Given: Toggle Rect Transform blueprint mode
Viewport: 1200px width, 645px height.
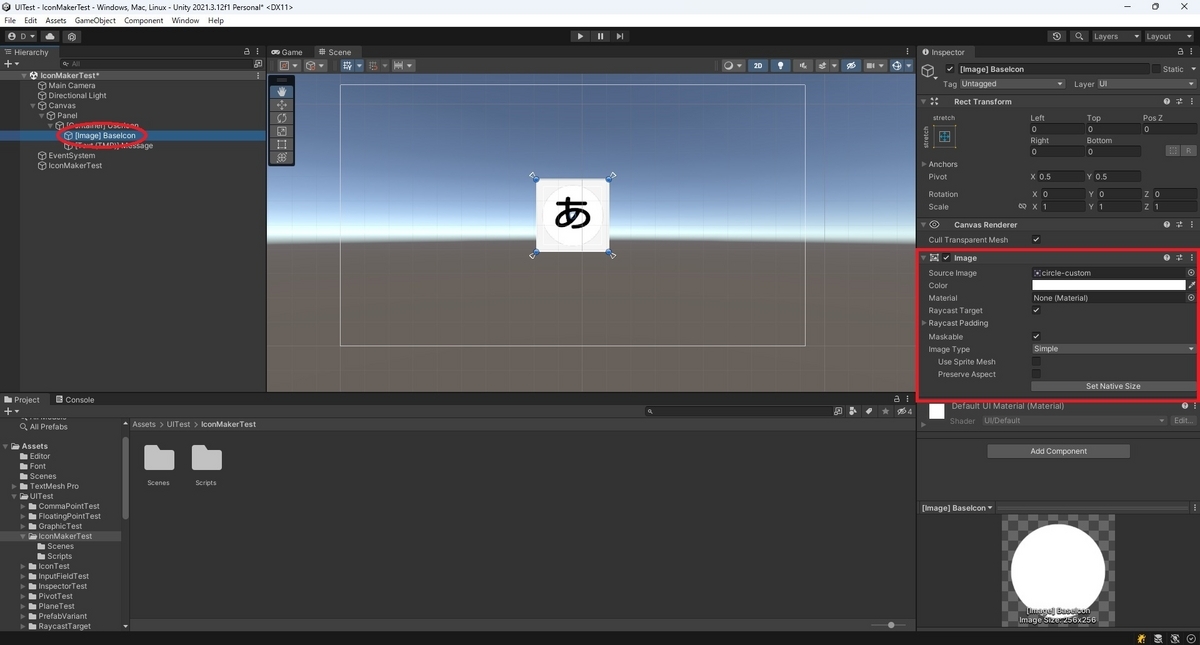Looking at the screenshot, I should tap(1173, 151).
